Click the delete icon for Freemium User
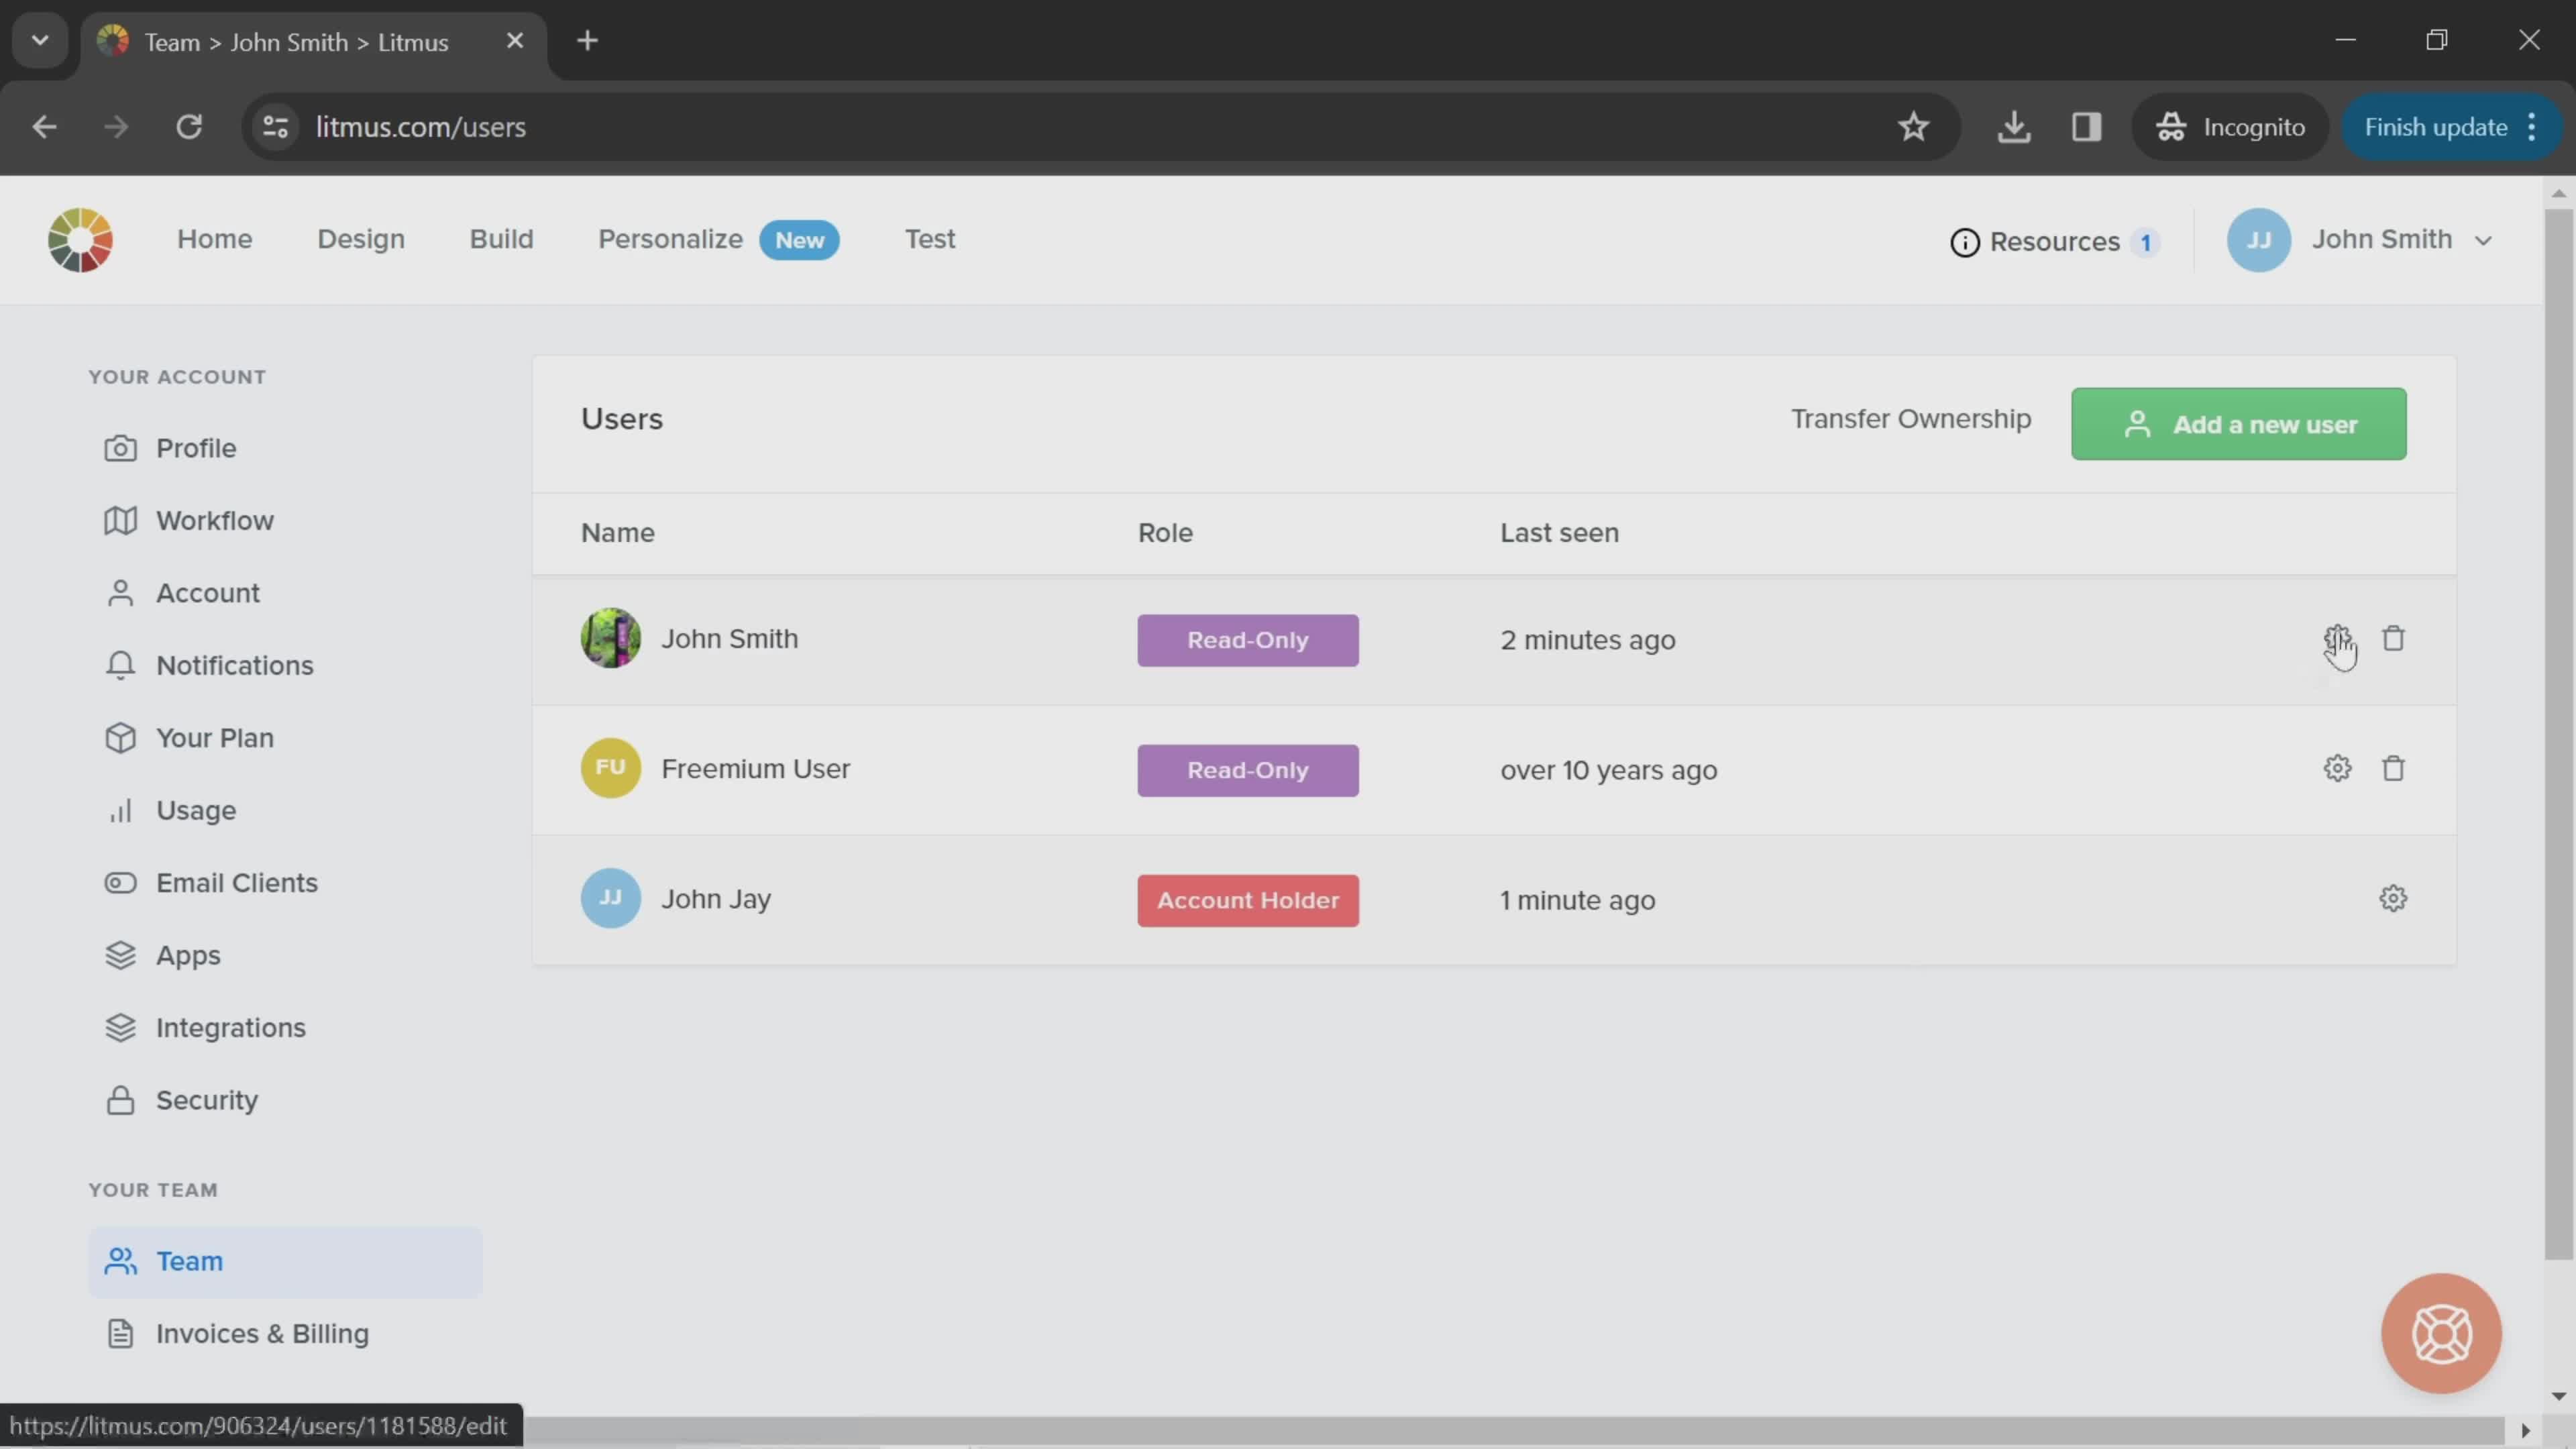Screen dimensions: 2576x1449 pyautogui.click(x=2394, y=768)
